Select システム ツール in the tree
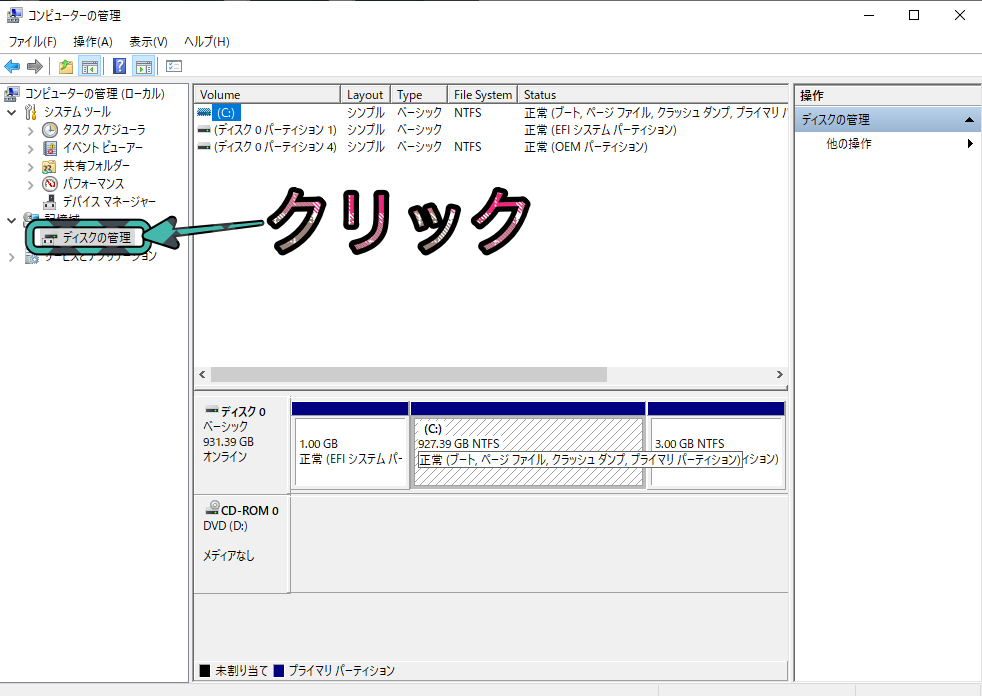982x696 pixels. pyautogui.click(x=77, y=112)
